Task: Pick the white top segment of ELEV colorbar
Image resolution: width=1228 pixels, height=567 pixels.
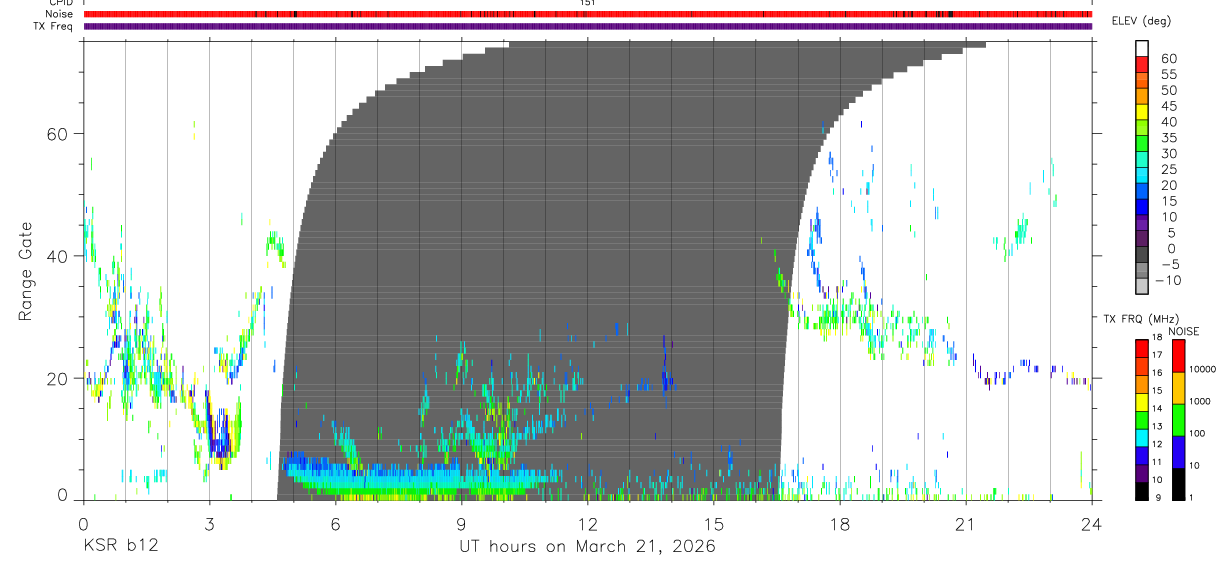Action: (x=1141, y=50)
